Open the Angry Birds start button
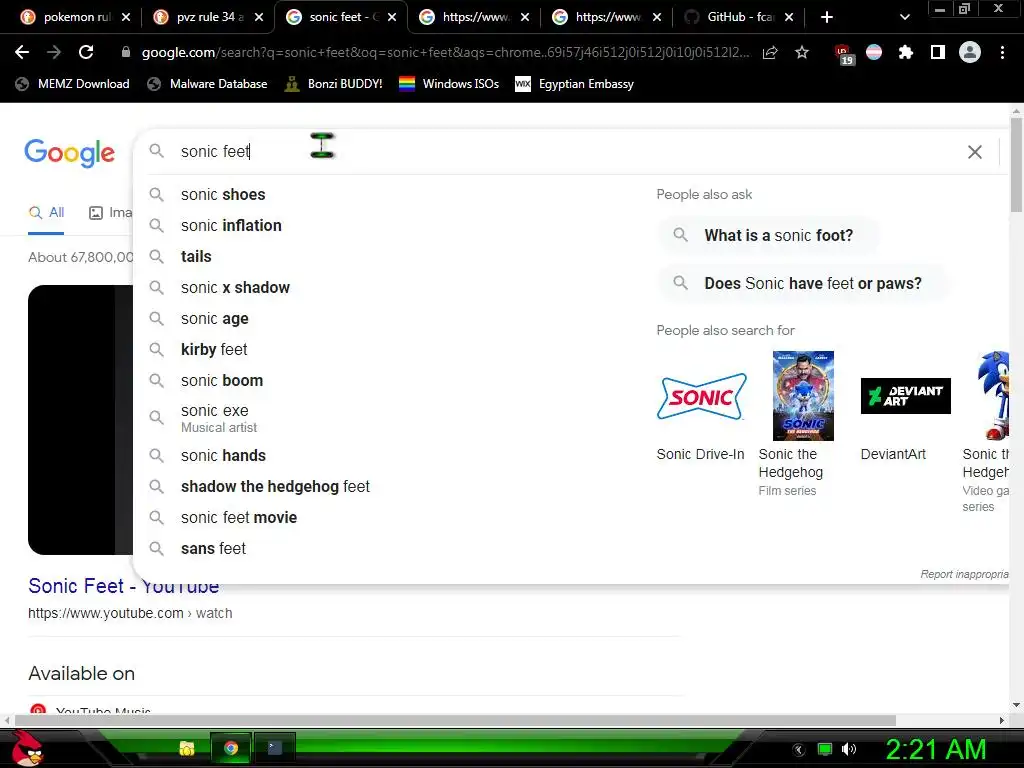Screen dimensions: 1024x768 point(25,749)
